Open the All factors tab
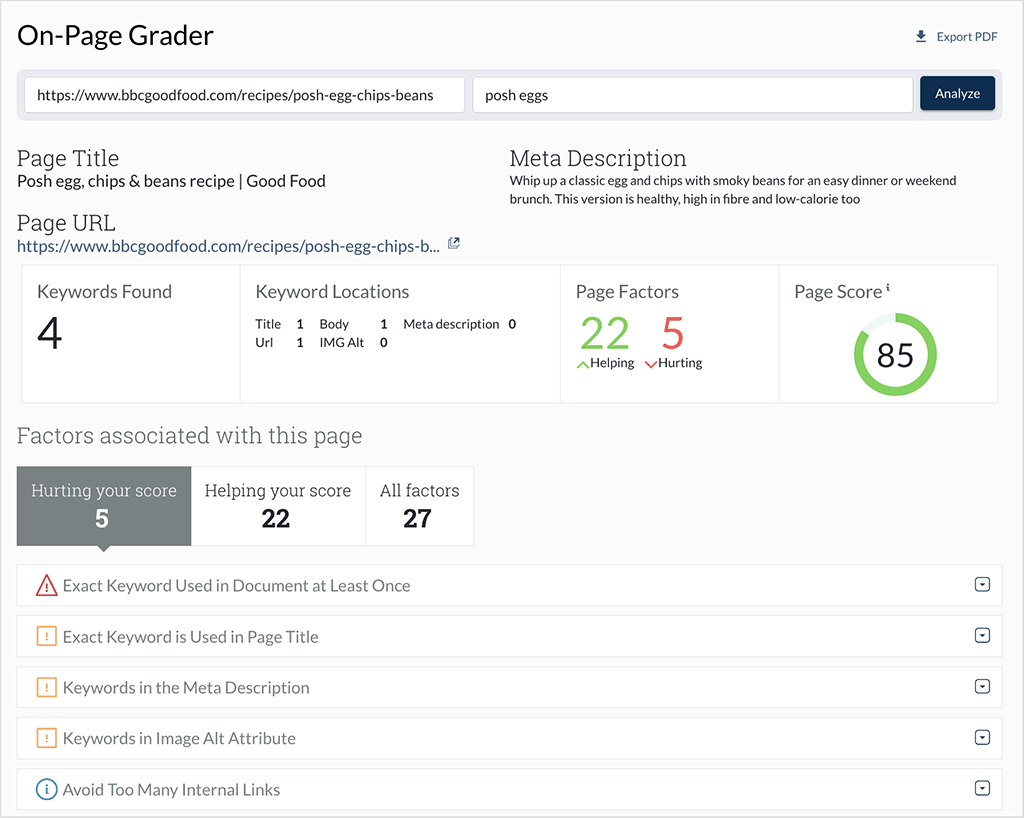Image resolution: width=1024 pixels, height=818 pixels. tap(419, 505)
